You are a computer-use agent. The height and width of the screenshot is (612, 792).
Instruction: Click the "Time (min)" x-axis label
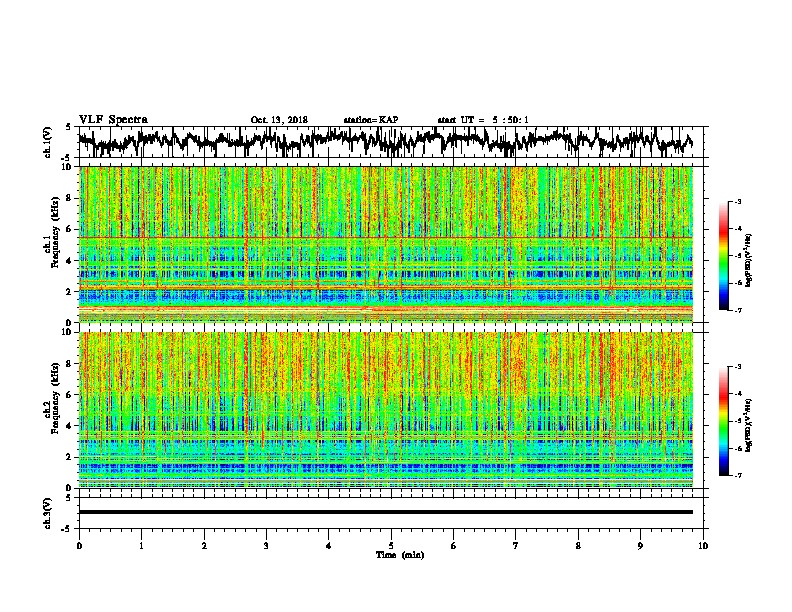[x=400, y=555]
